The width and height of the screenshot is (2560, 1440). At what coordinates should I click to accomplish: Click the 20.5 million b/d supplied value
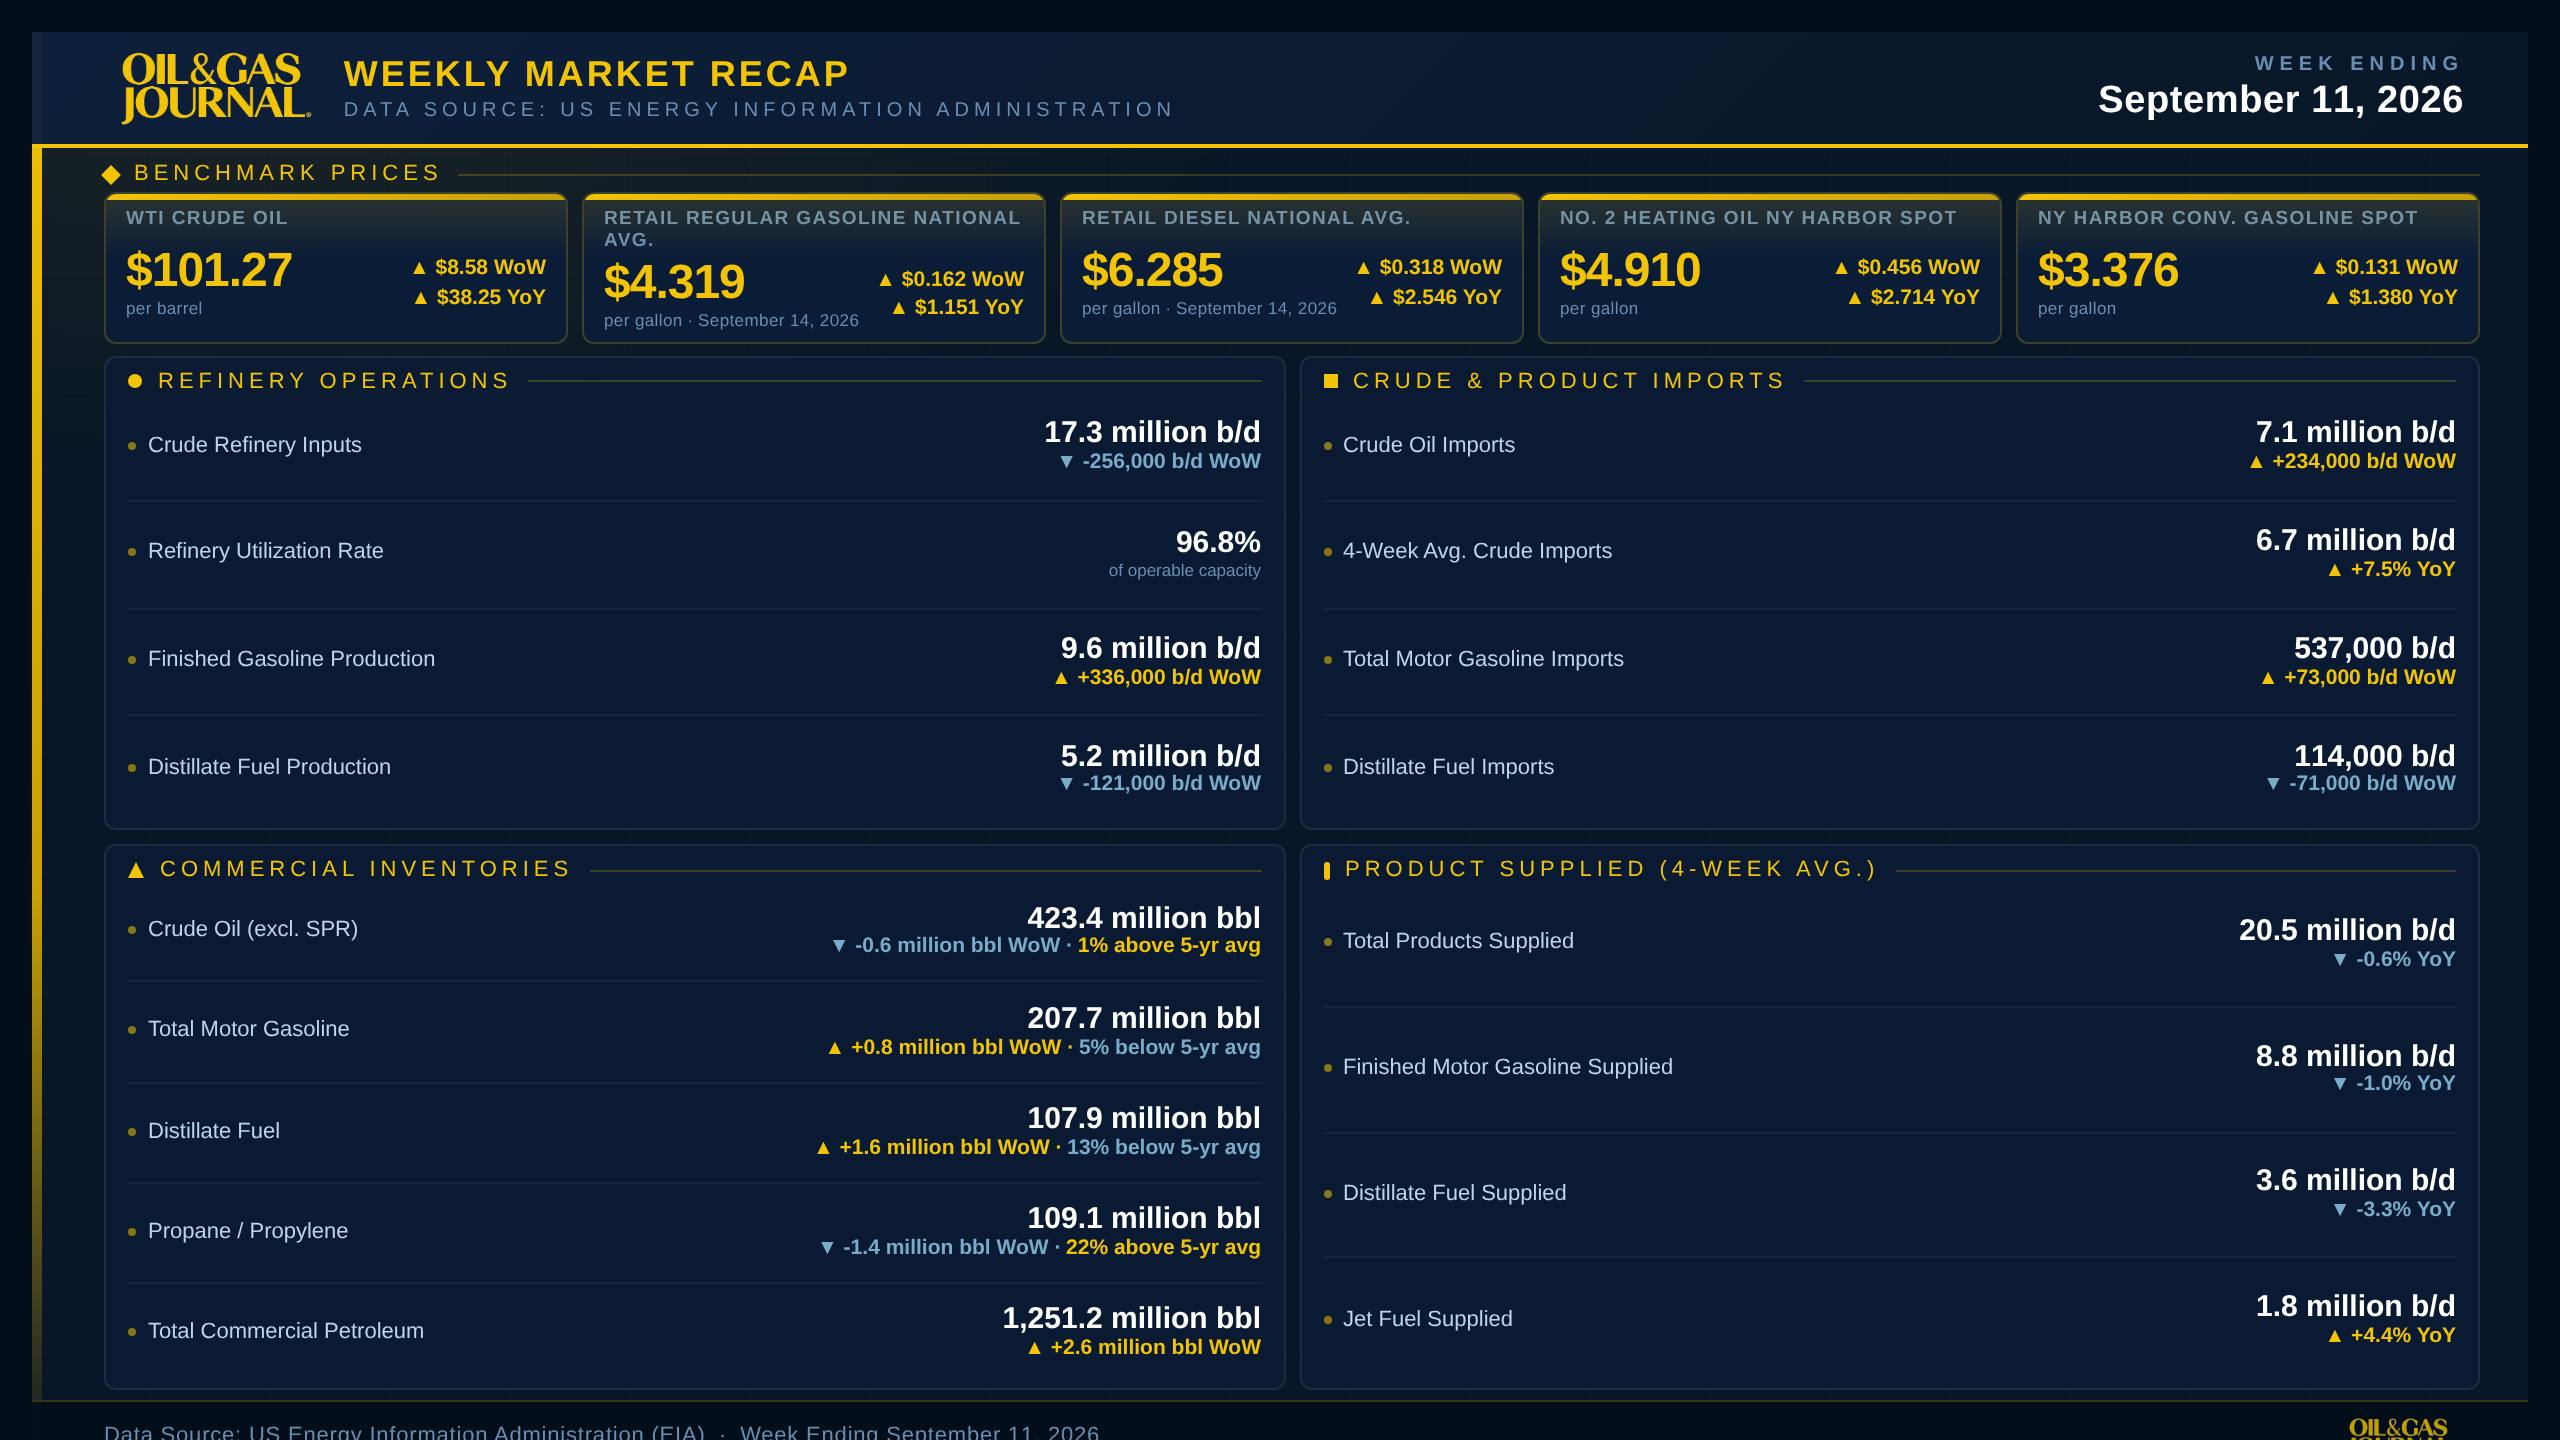(2347, 930)
